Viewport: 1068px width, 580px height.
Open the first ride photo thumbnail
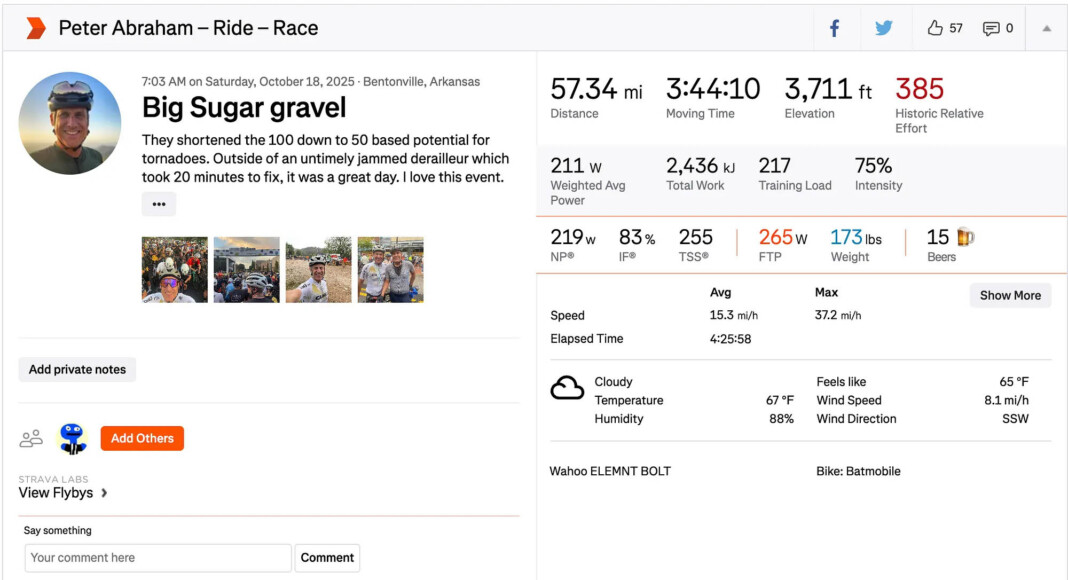click(175, 269)
